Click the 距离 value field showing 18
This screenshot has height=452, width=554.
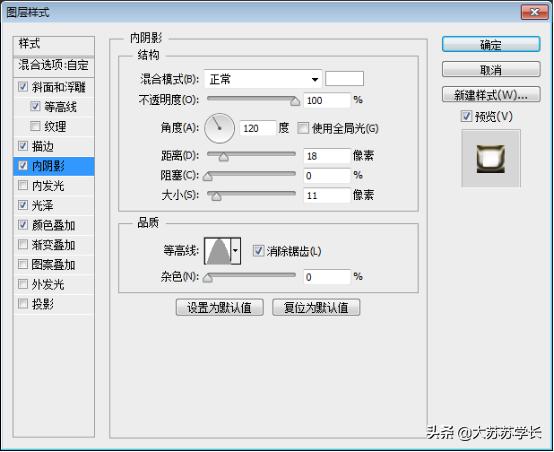[x=327, y=156]
